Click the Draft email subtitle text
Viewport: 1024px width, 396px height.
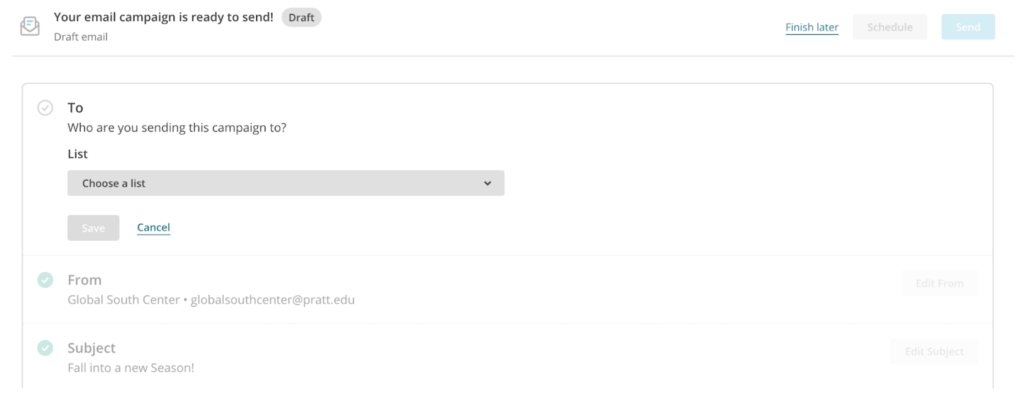(80, 37)
